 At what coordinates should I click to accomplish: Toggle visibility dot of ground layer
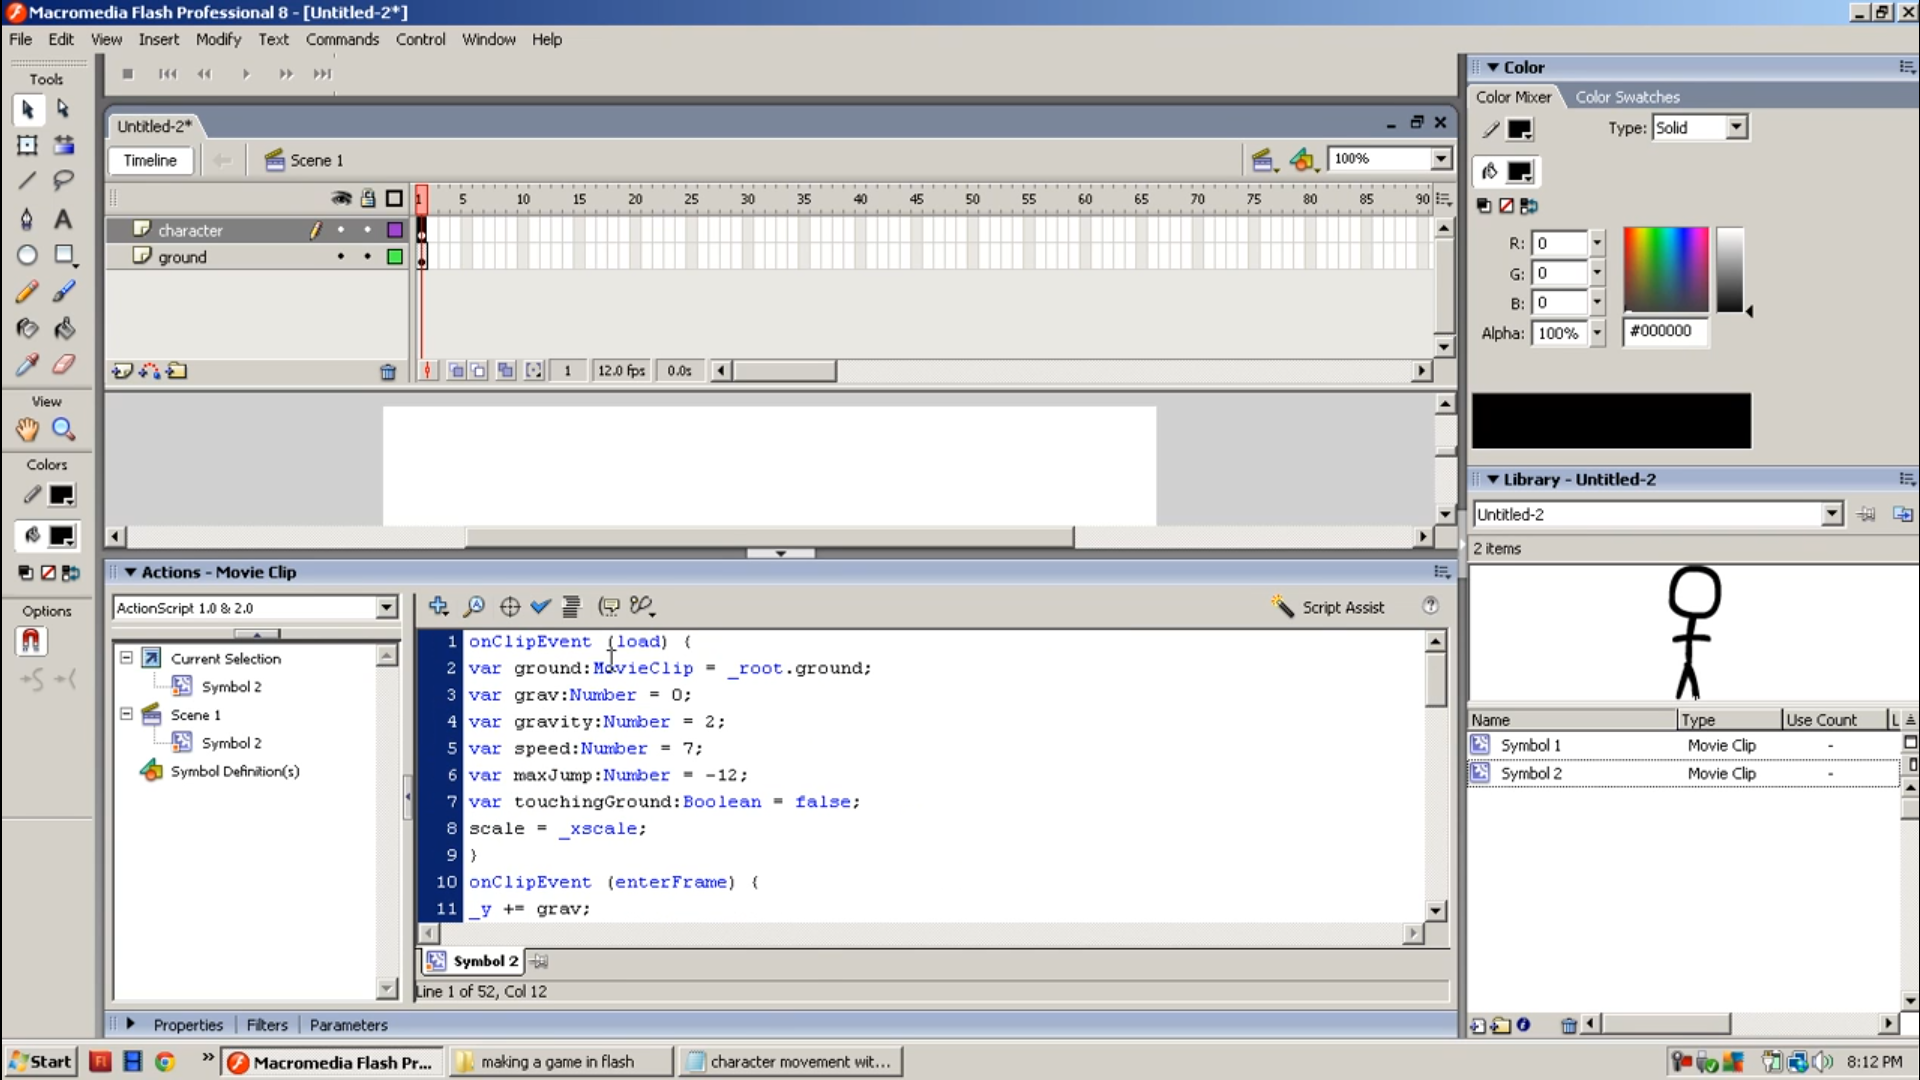(341, 257)
